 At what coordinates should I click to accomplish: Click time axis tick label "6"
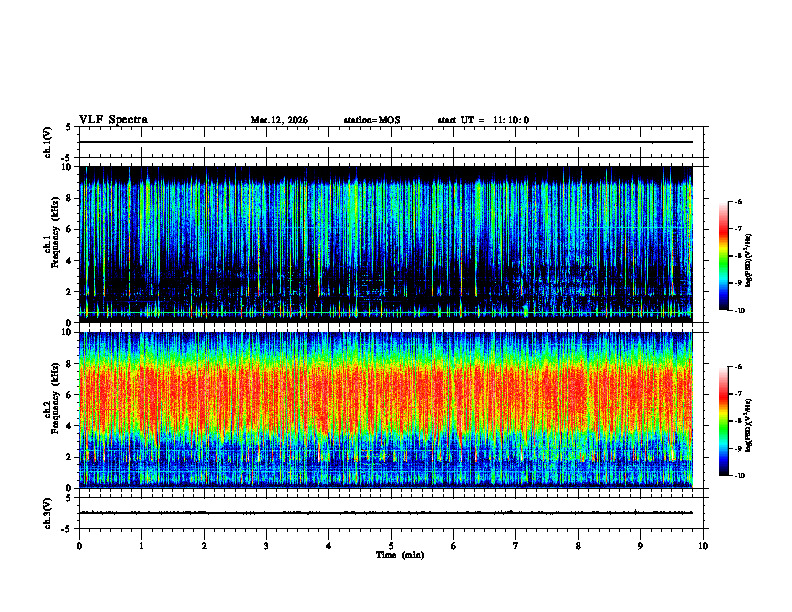coord(453,546)
